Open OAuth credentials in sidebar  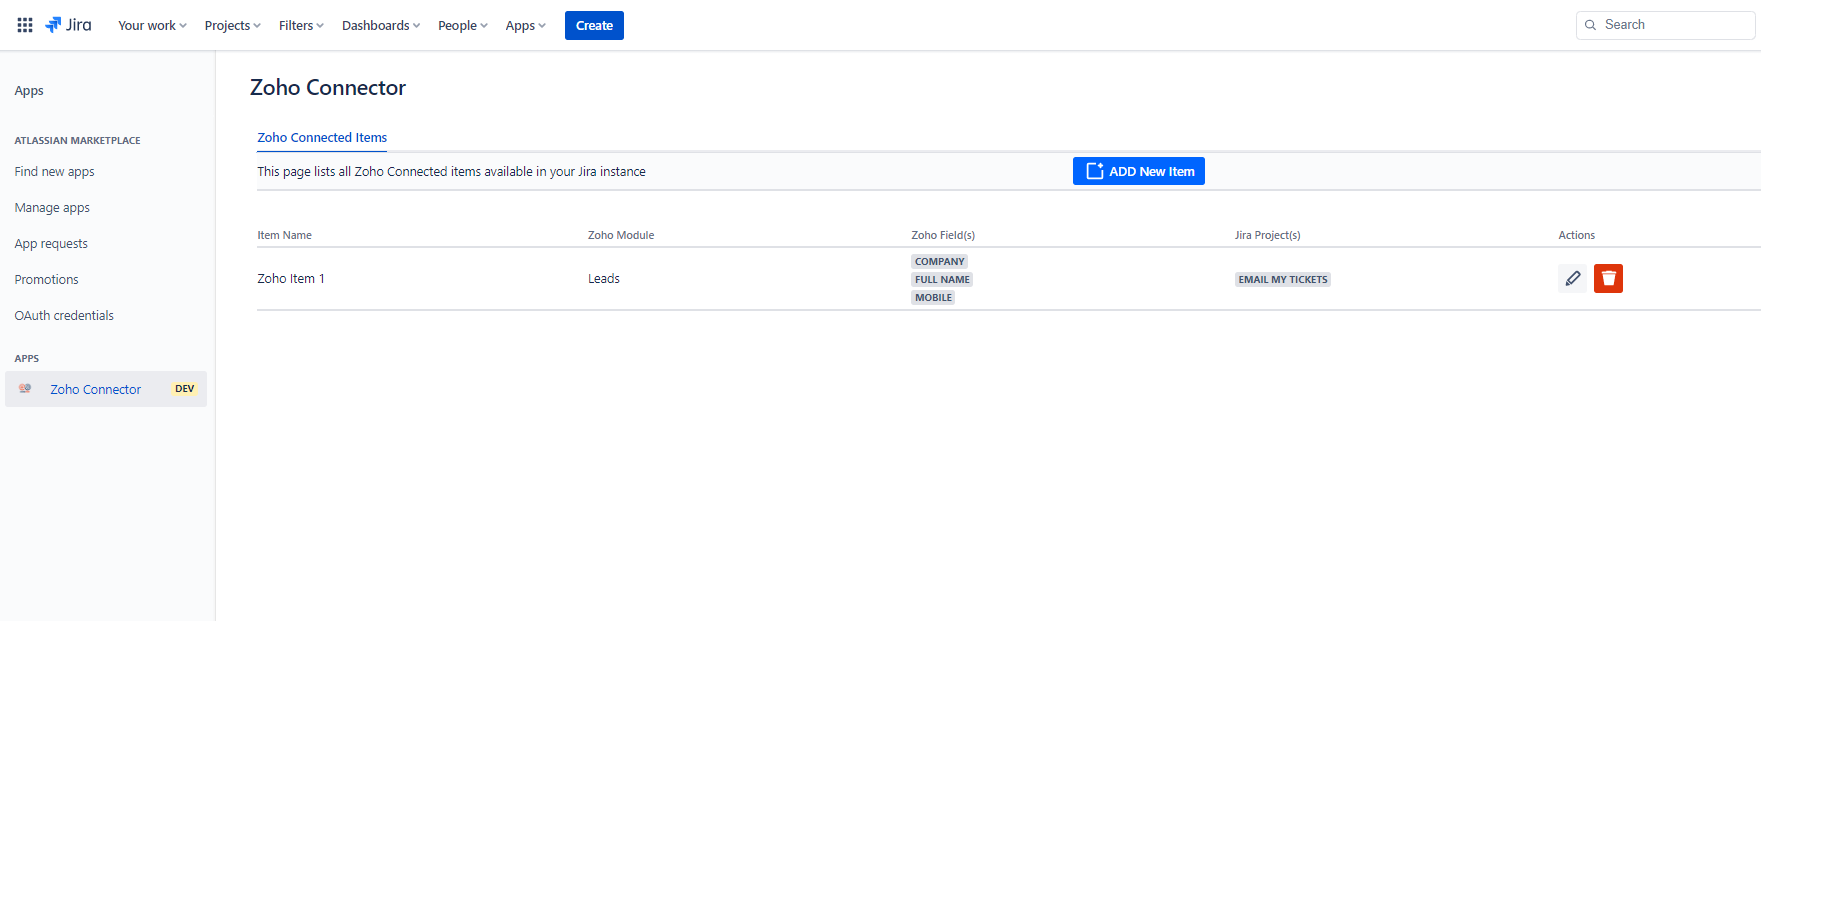pyautogui.click(x=64, y=316)
